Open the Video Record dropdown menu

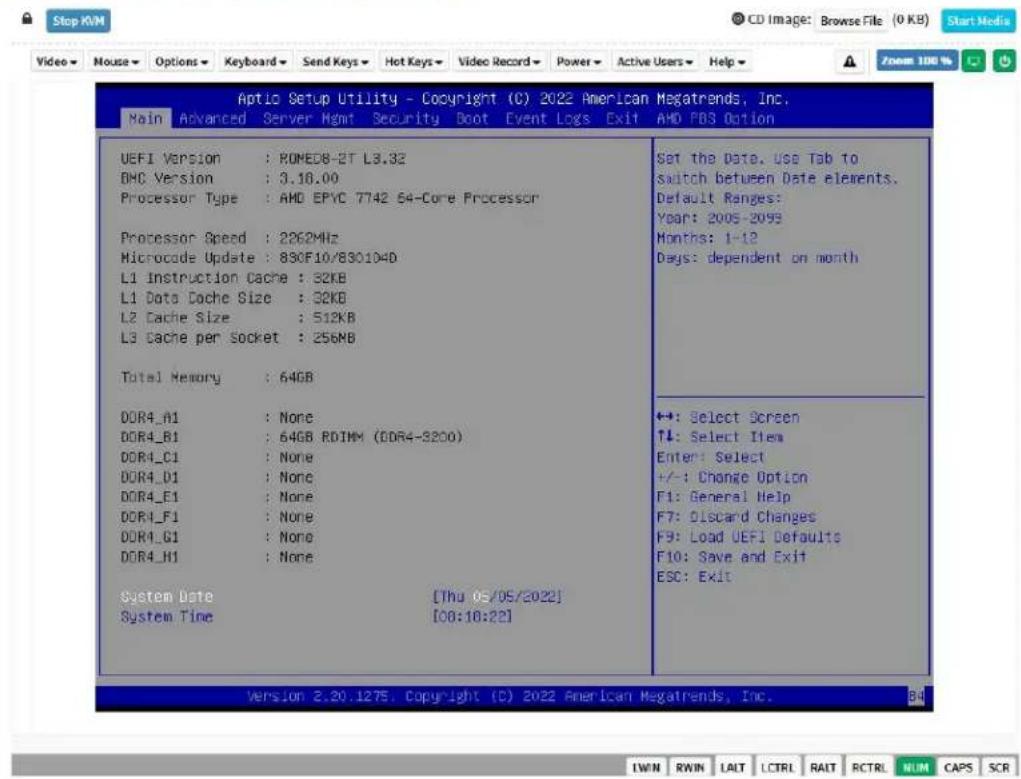point(499,61)
